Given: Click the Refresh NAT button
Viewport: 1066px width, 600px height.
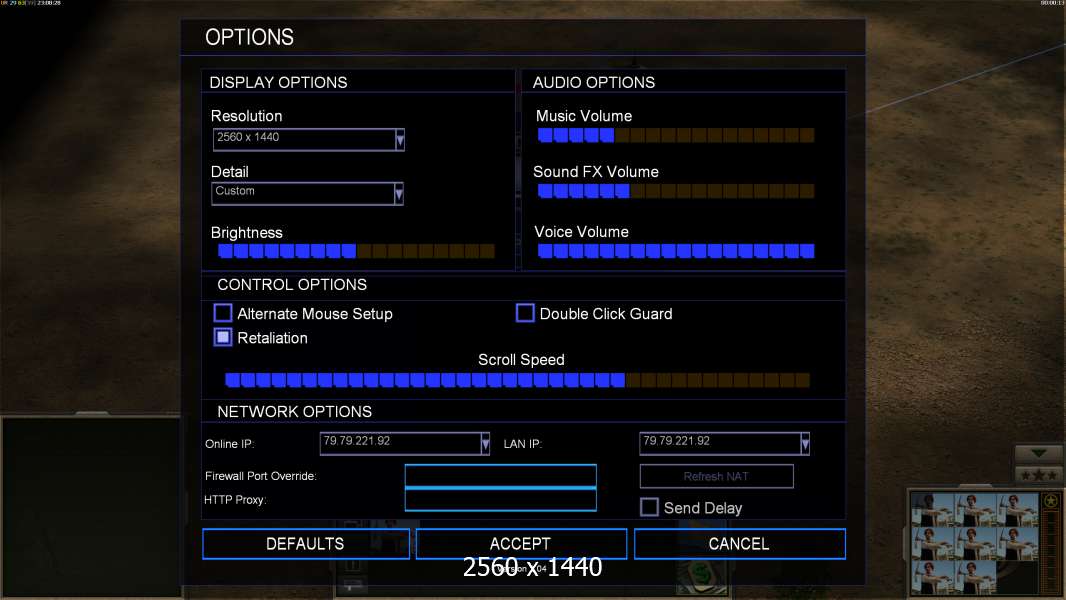Looking at the screenshot, I should [x=716, y=476].
